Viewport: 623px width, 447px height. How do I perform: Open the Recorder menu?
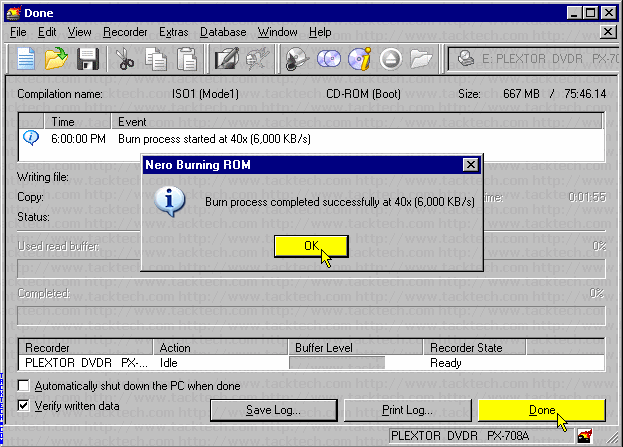[x=125, y=32]
